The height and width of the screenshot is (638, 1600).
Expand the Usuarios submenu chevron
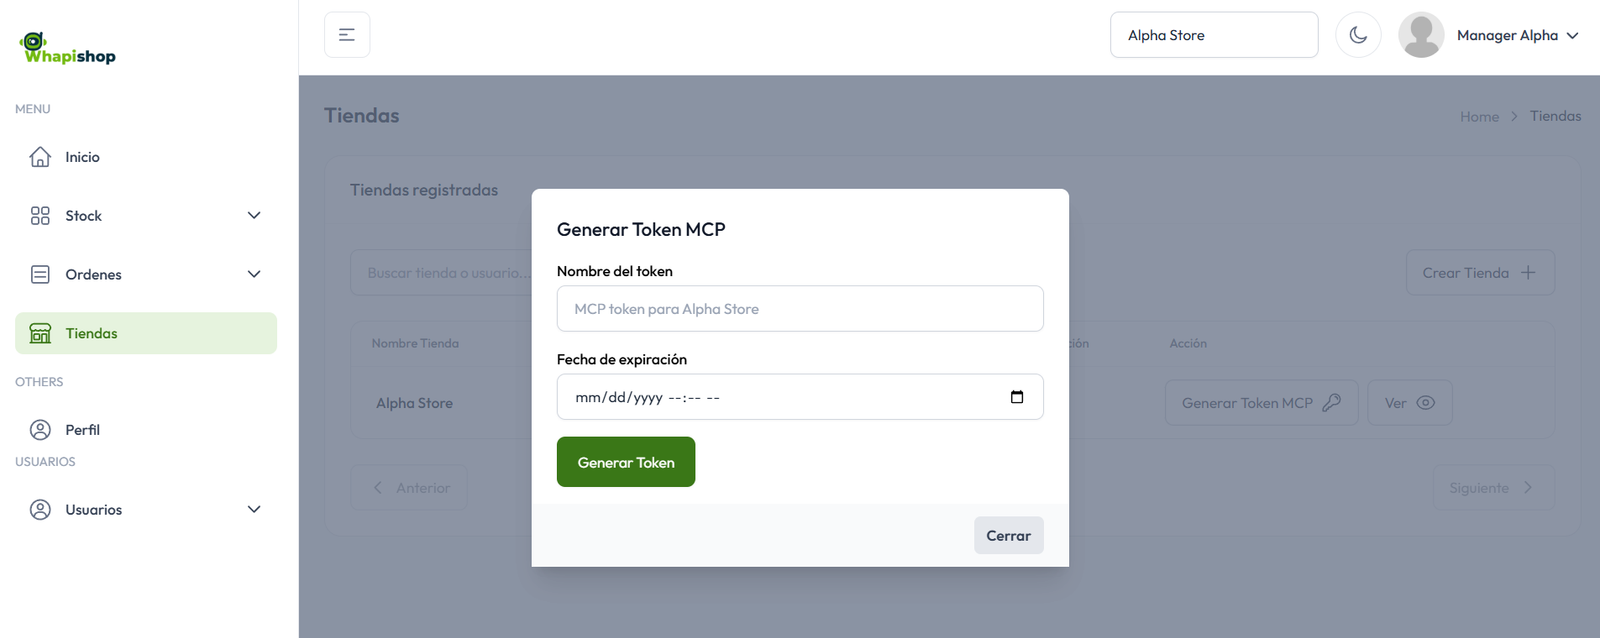(254, 510)
